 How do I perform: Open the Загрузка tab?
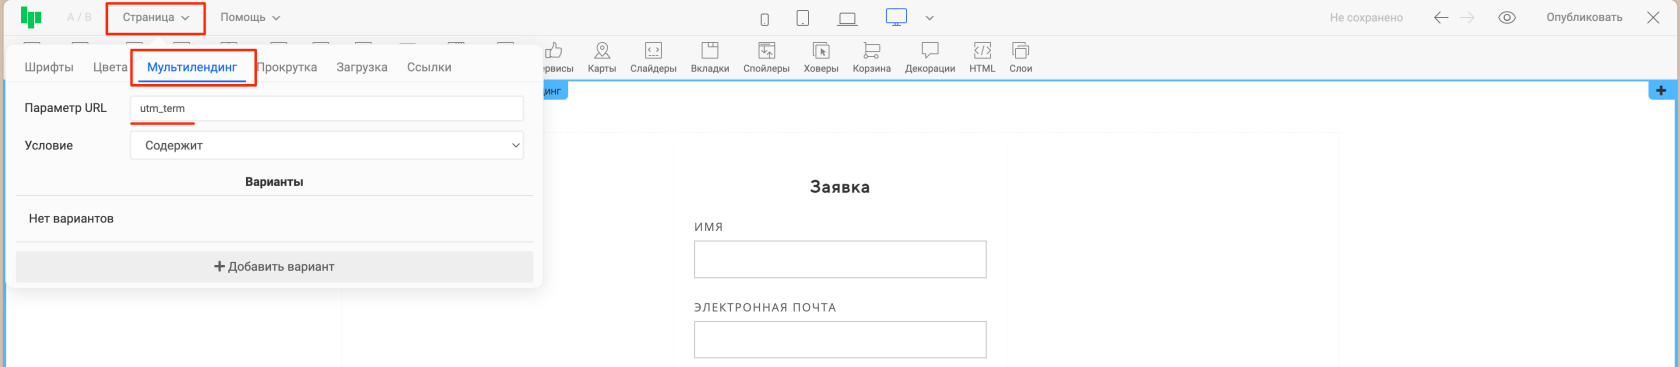click(x=362, y=67)
